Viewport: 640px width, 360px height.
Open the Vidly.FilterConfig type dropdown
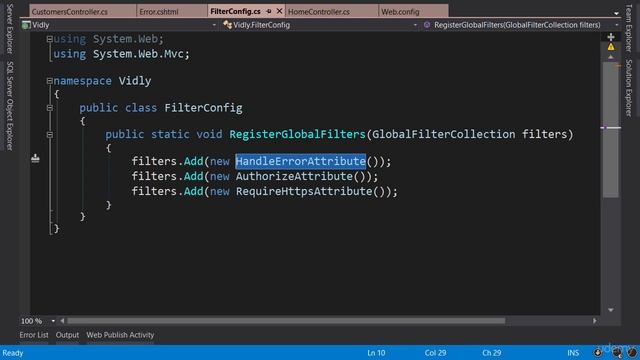(x=415, y=25)
